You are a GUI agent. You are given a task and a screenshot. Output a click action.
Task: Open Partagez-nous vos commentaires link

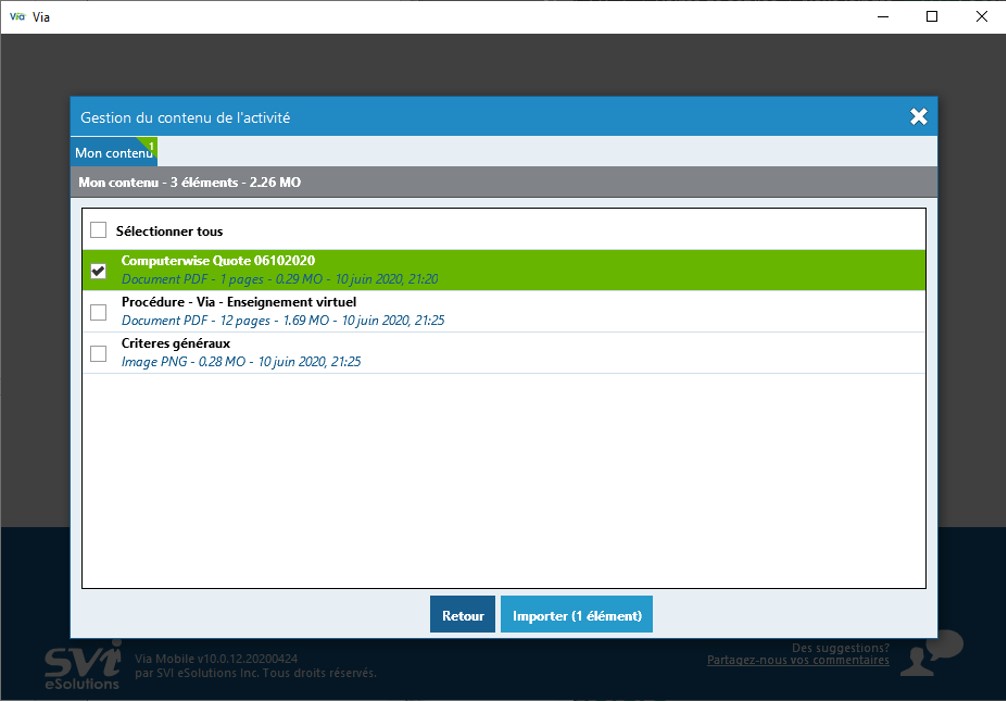point(798,660)
